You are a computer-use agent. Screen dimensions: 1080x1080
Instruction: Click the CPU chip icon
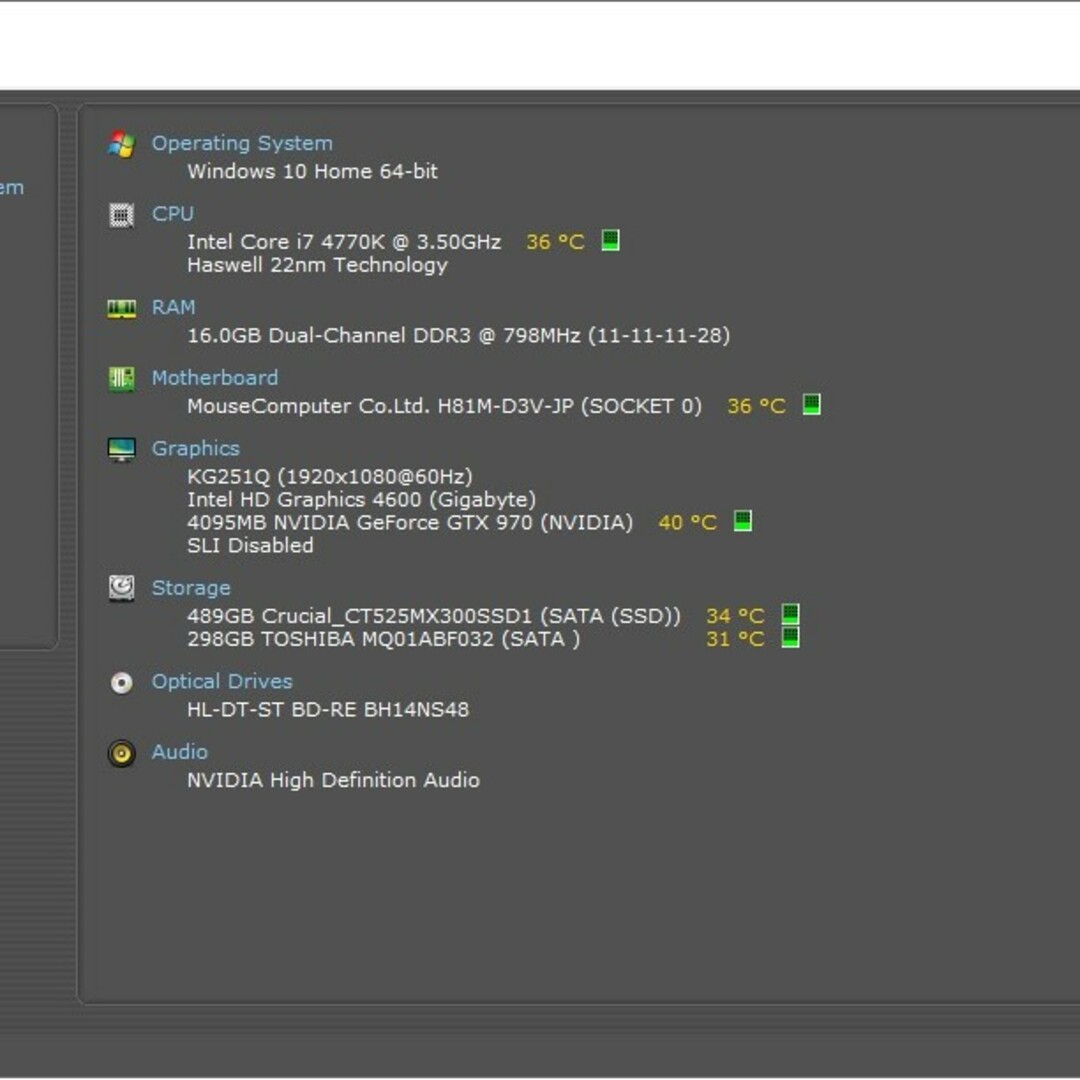coord(122,215)
